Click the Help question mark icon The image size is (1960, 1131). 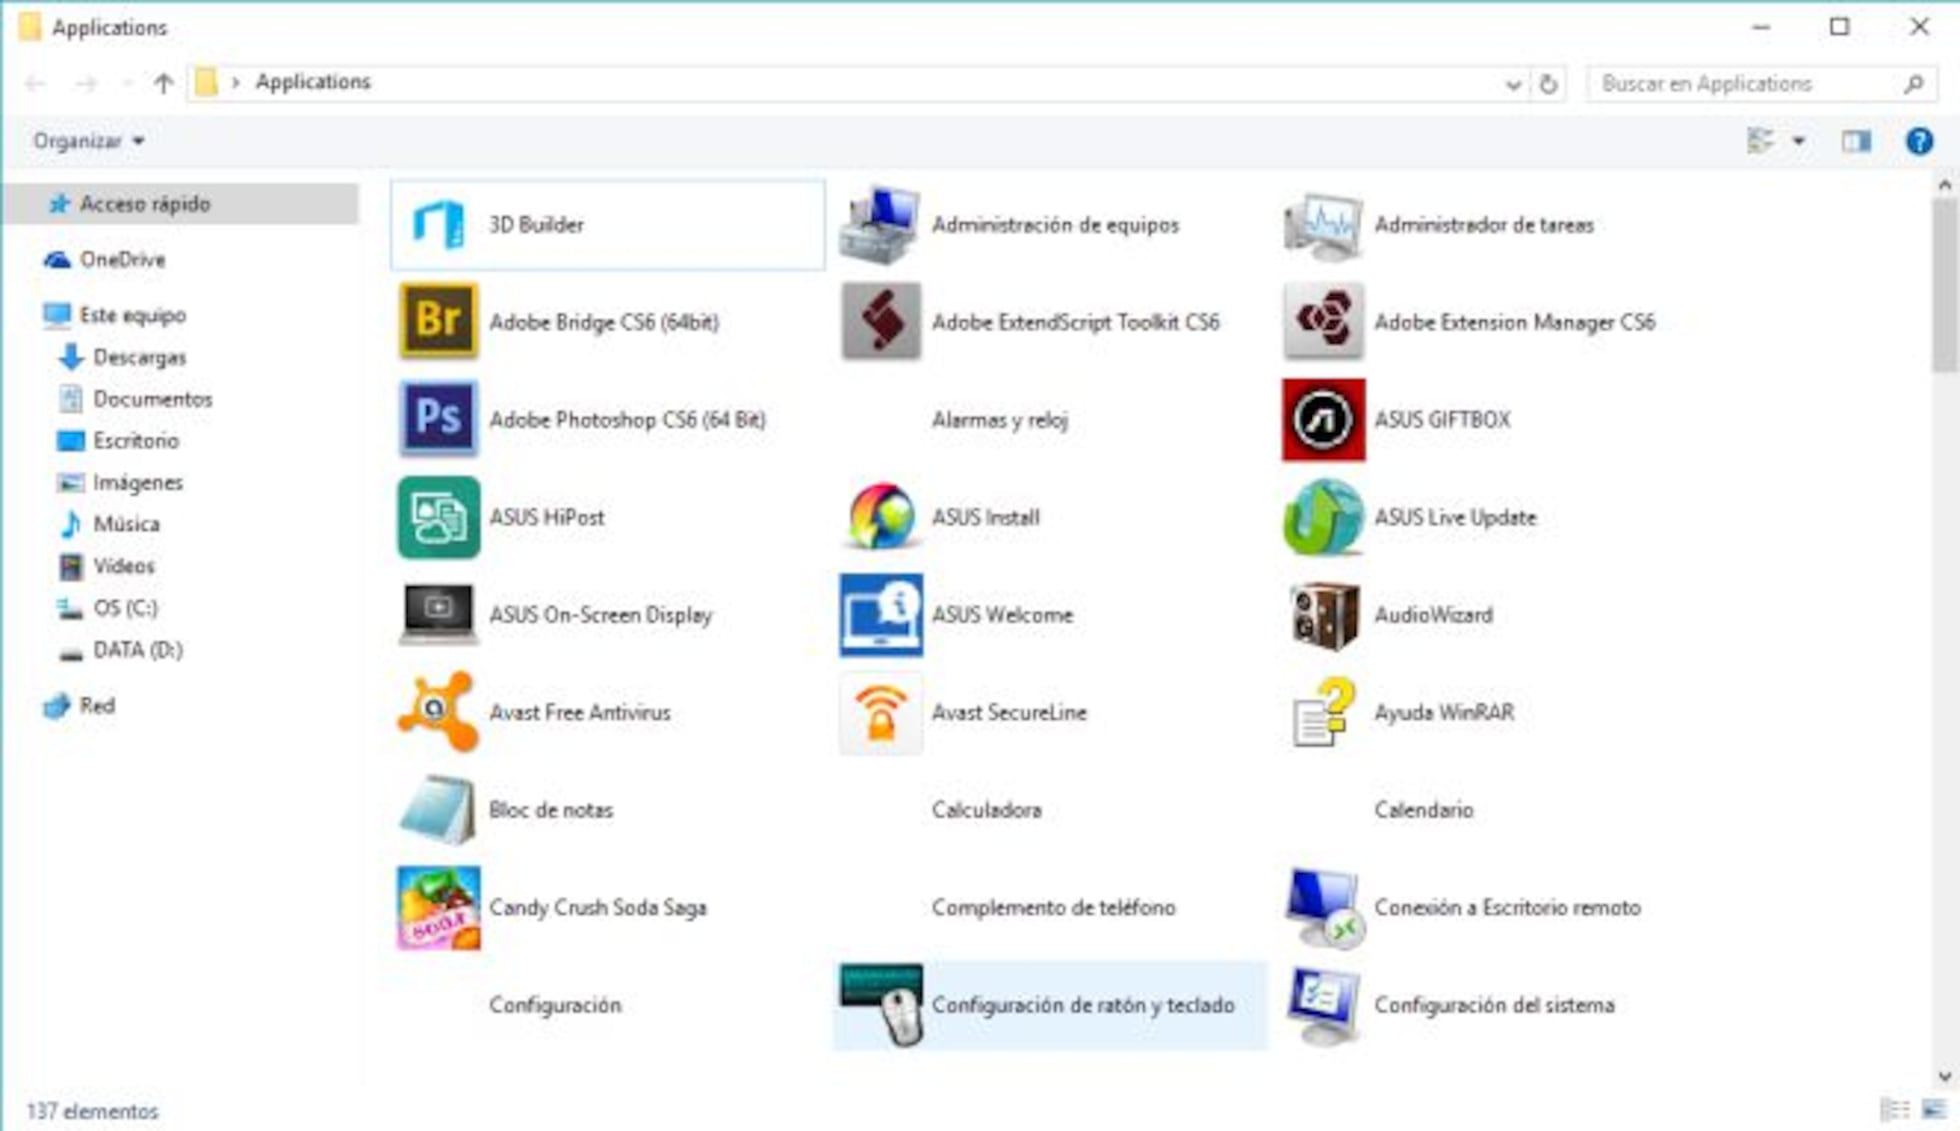[x=1918, y=141]
